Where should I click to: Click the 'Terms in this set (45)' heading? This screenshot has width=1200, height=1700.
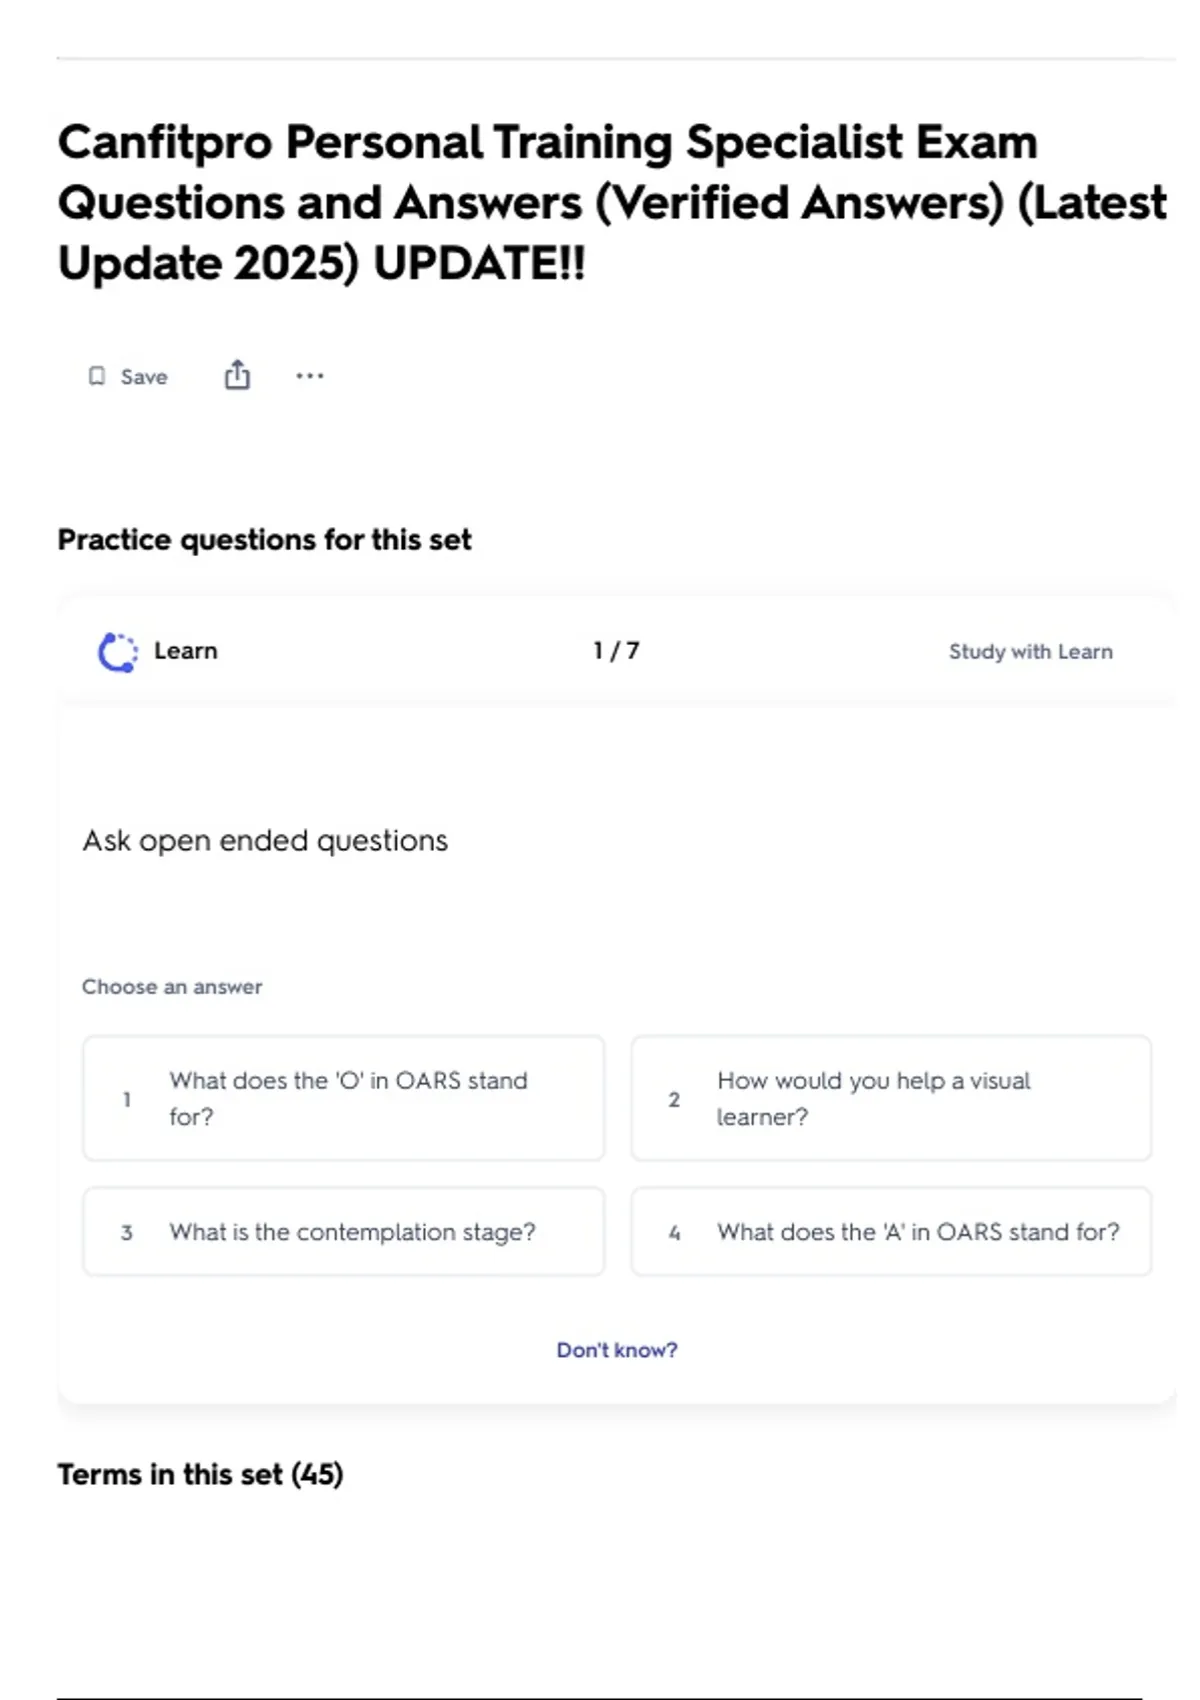click(200, 1474)
